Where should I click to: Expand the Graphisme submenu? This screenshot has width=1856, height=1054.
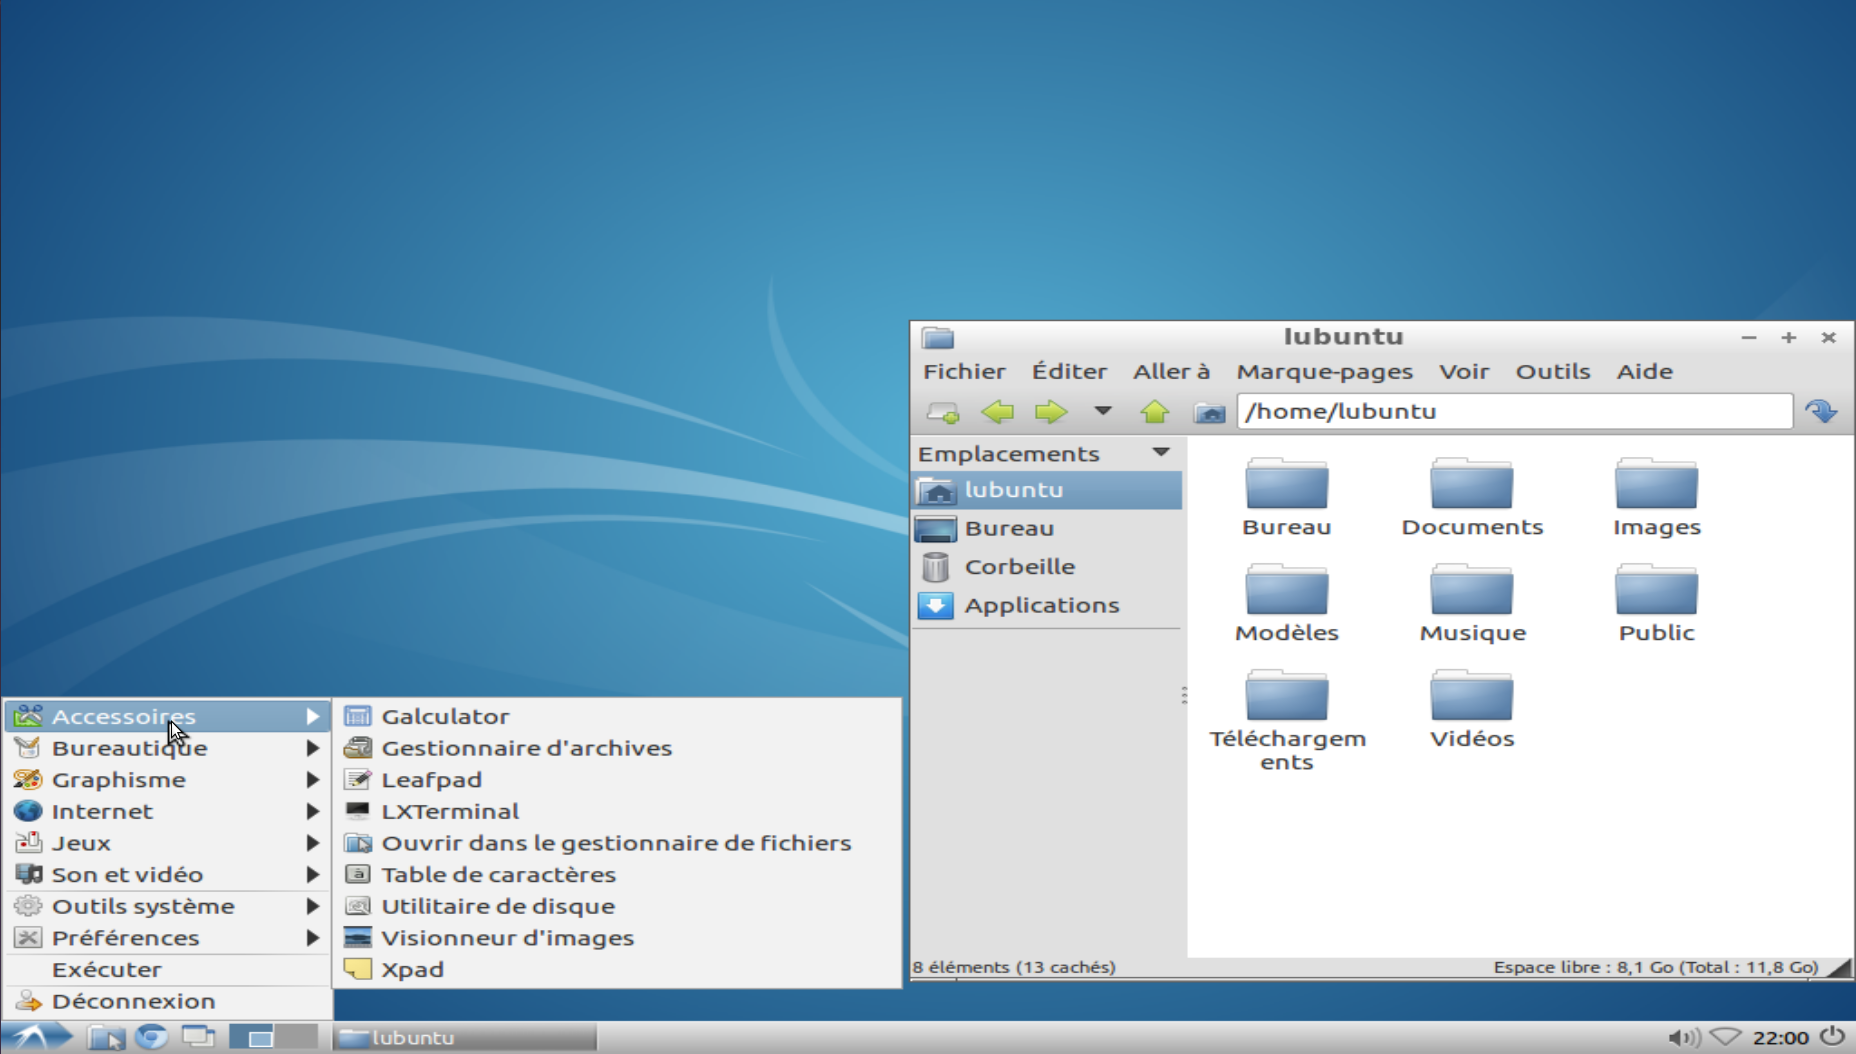pos(168,780)
